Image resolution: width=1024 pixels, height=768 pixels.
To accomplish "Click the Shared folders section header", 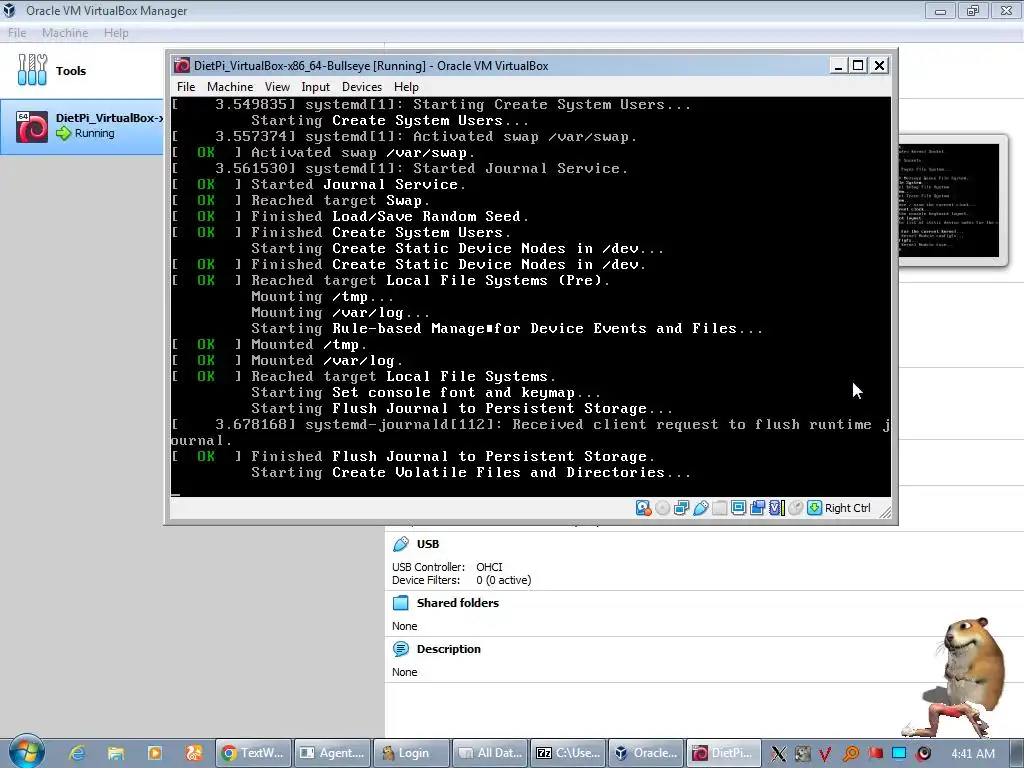I will pos(458,603).
